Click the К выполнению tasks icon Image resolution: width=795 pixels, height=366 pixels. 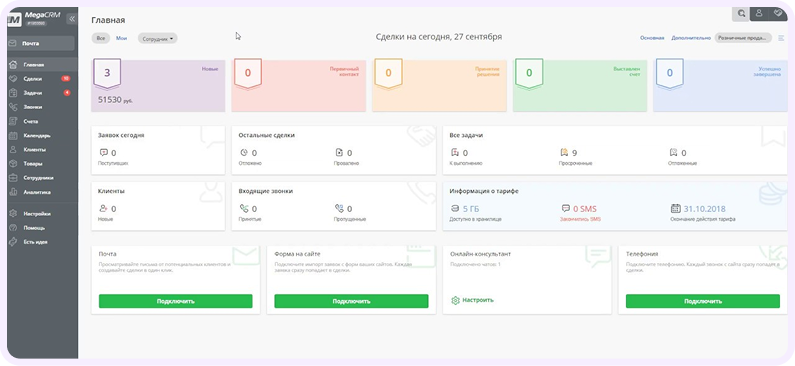455,153
